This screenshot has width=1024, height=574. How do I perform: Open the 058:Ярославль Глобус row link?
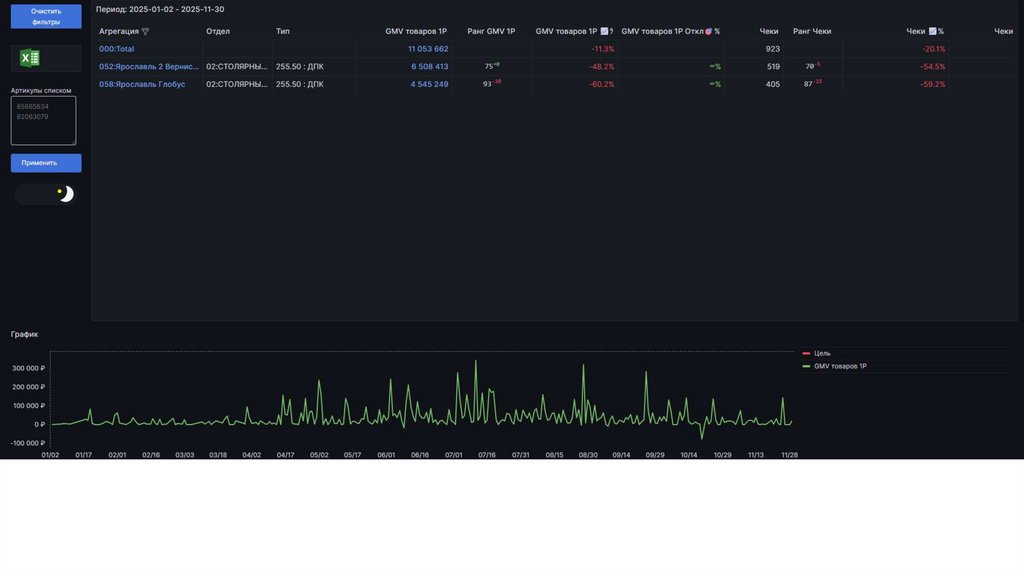[141, 84]
